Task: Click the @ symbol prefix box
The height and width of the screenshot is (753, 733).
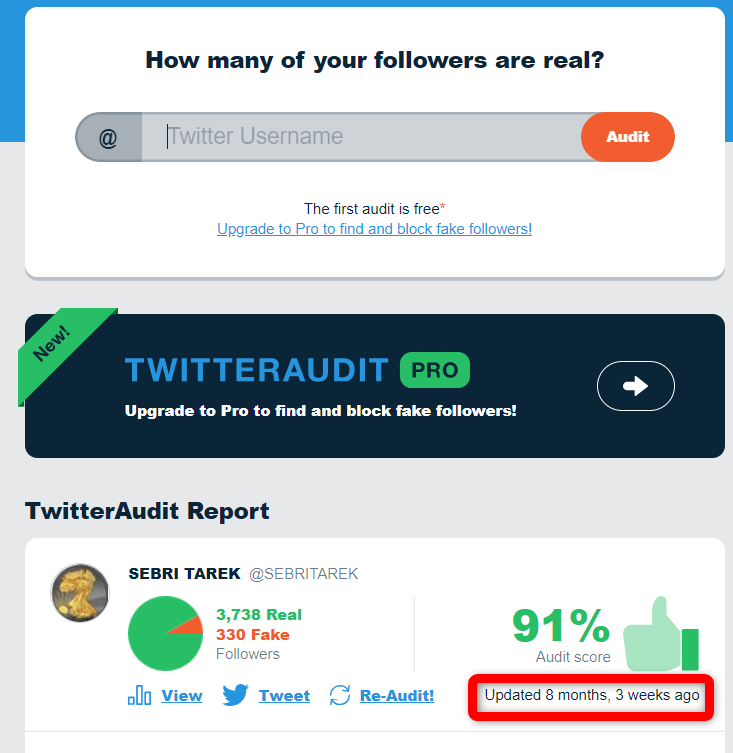Action: coord(109,137)
